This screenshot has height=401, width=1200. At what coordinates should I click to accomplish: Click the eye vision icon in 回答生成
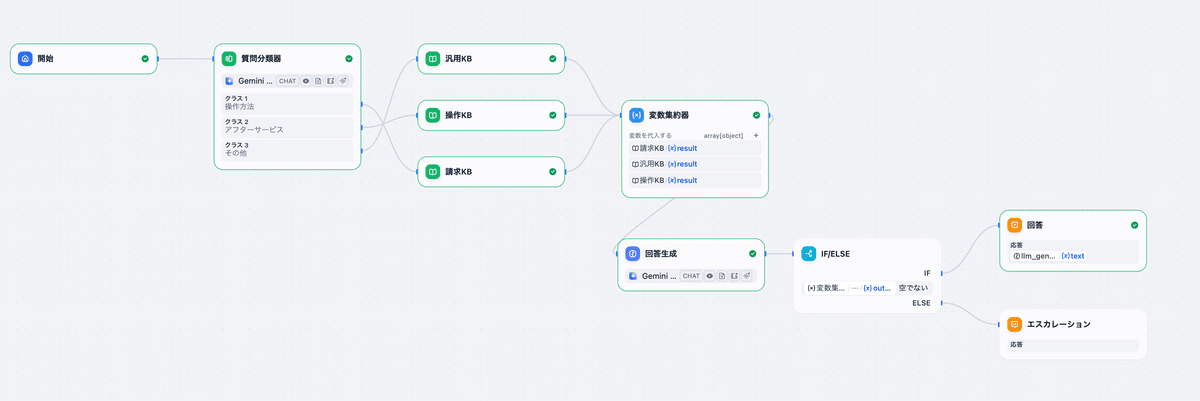click(710, 276)
